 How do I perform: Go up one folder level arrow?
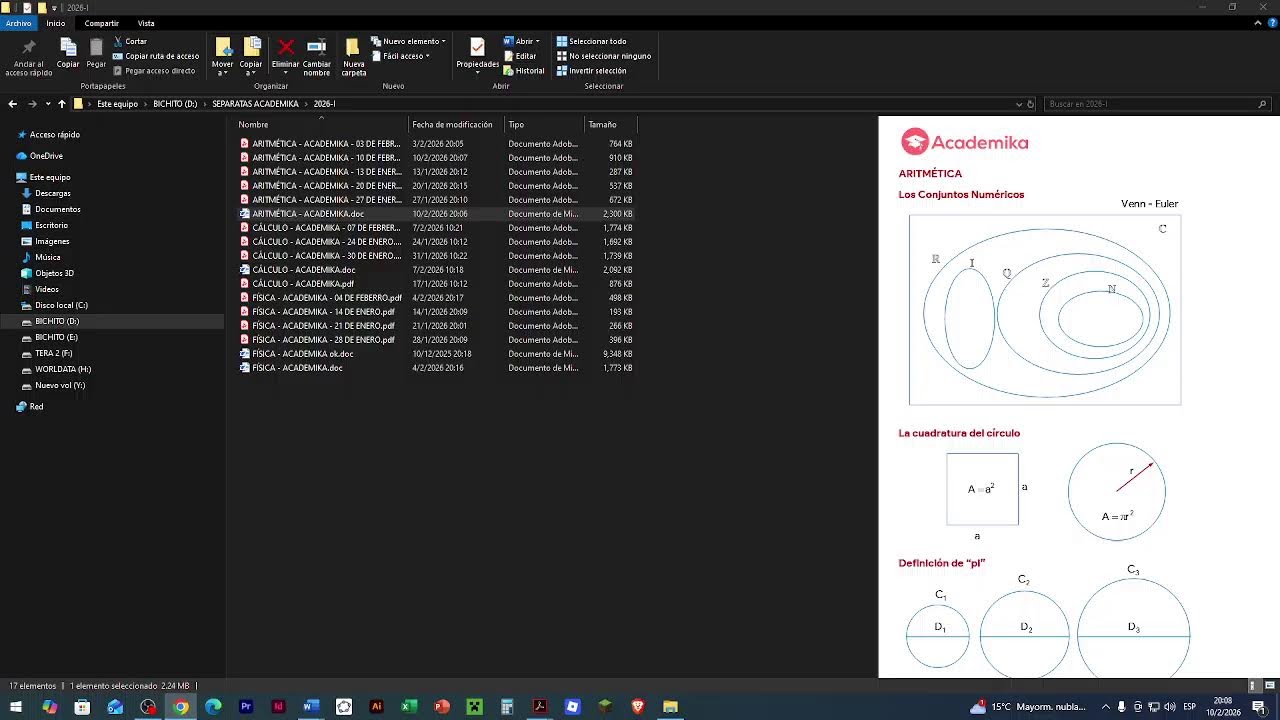click(61, 104)
